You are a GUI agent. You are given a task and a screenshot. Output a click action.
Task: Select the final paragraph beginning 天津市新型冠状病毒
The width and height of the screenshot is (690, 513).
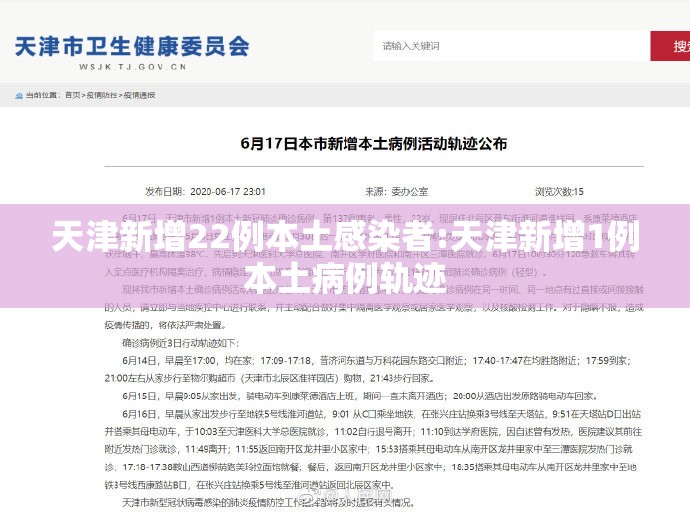(268, 502)
